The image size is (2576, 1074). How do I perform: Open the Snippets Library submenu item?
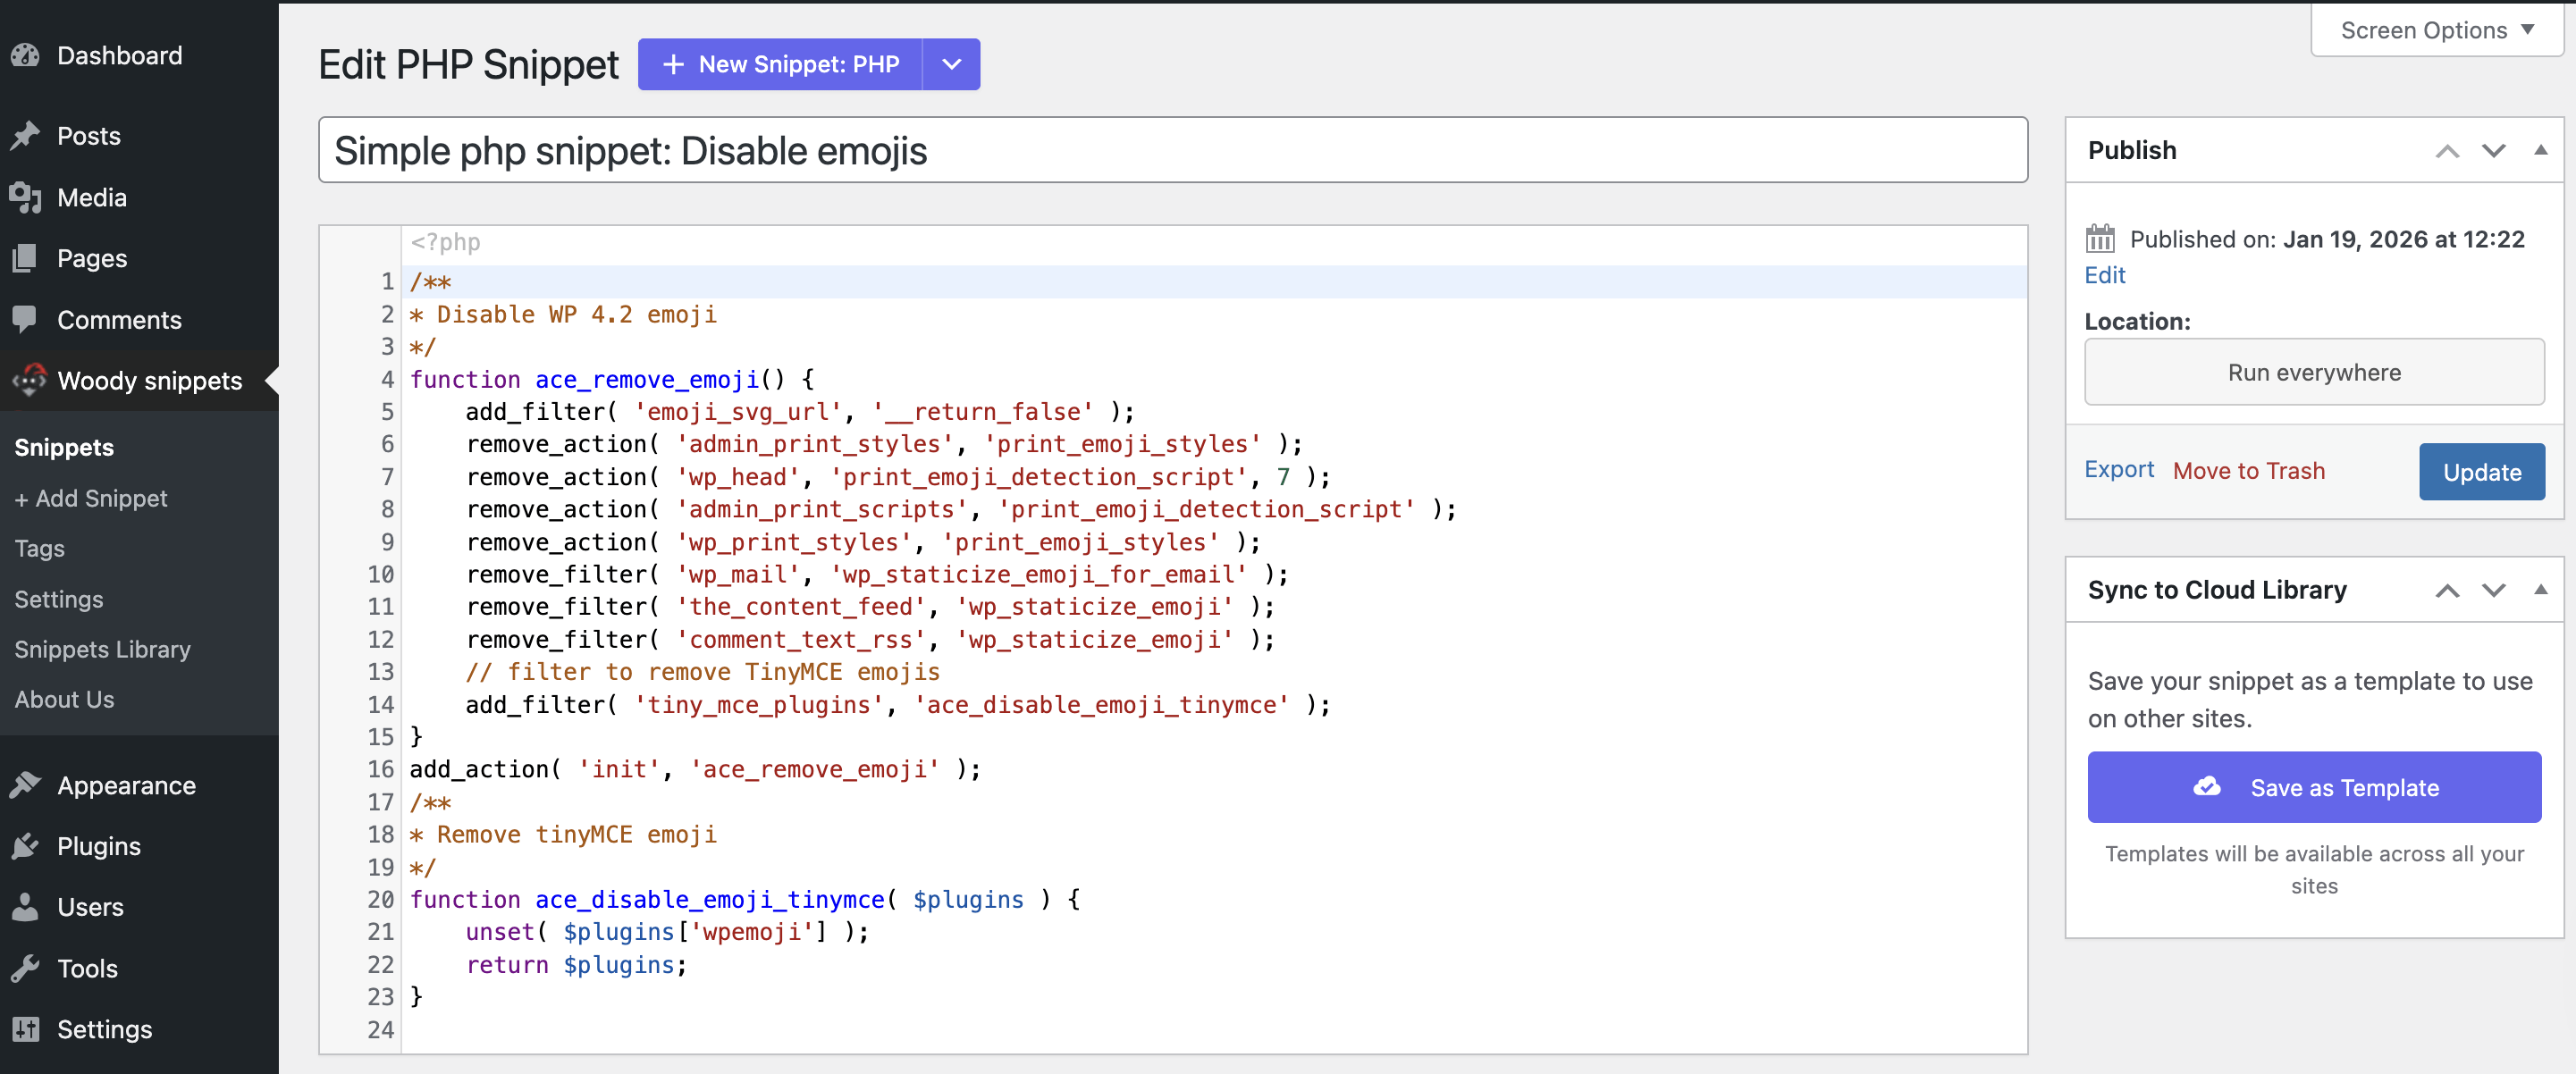coord(102,649)
